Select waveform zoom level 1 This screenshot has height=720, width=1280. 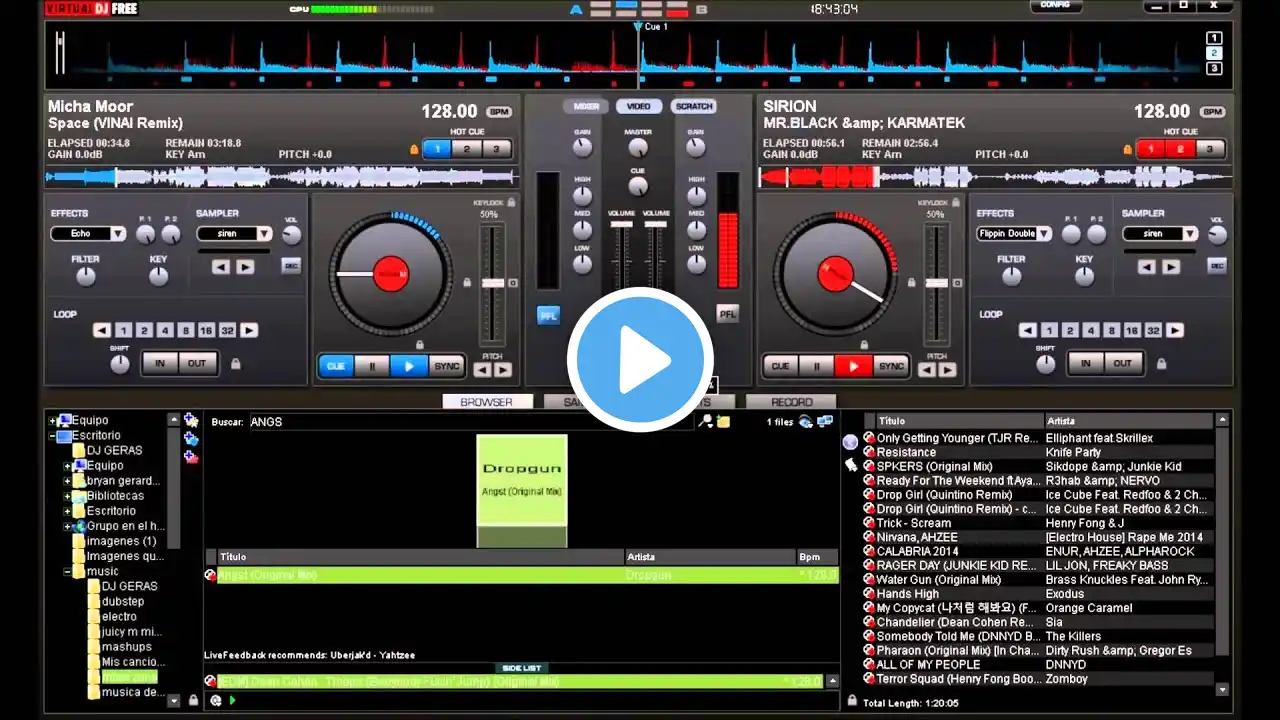click(1214, 38)
